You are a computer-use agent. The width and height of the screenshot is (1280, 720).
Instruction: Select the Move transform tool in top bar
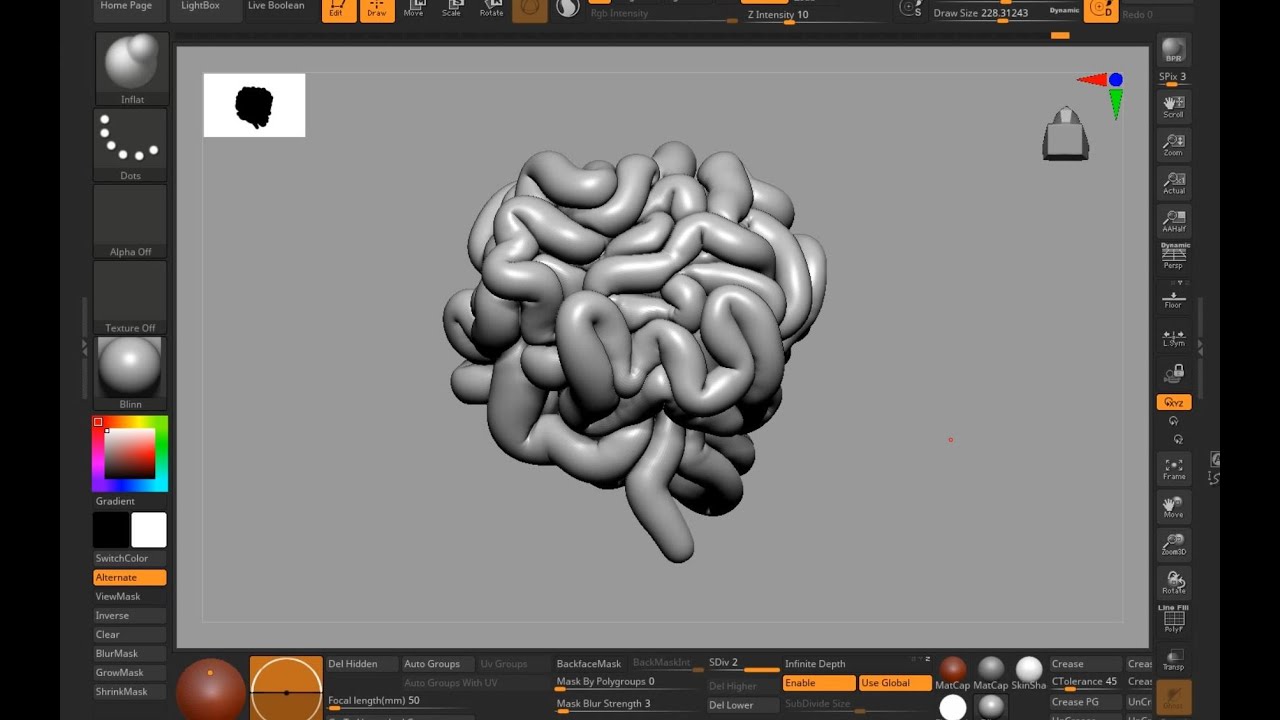[x=414, y=9]
